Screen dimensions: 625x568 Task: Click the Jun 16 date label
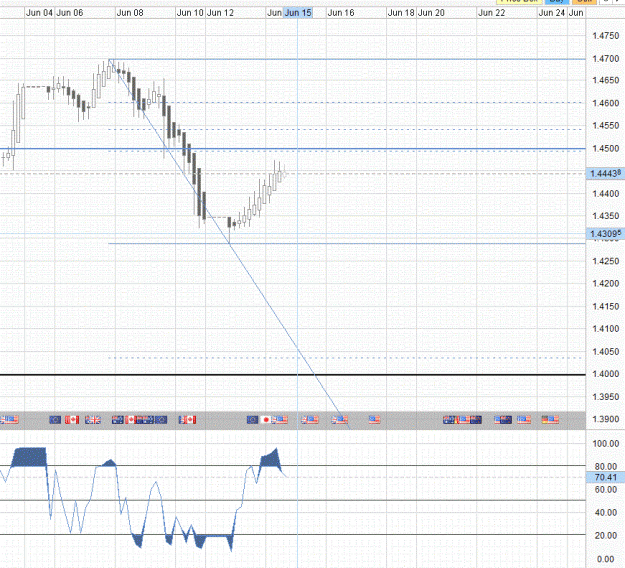(x=341, y=13)
